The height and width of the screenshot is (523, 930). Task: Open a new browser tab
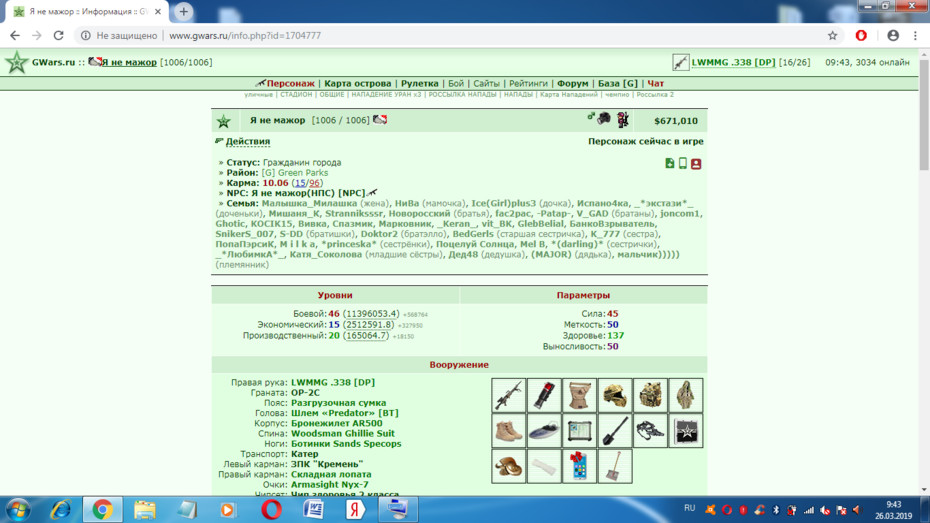pos(183,11)
